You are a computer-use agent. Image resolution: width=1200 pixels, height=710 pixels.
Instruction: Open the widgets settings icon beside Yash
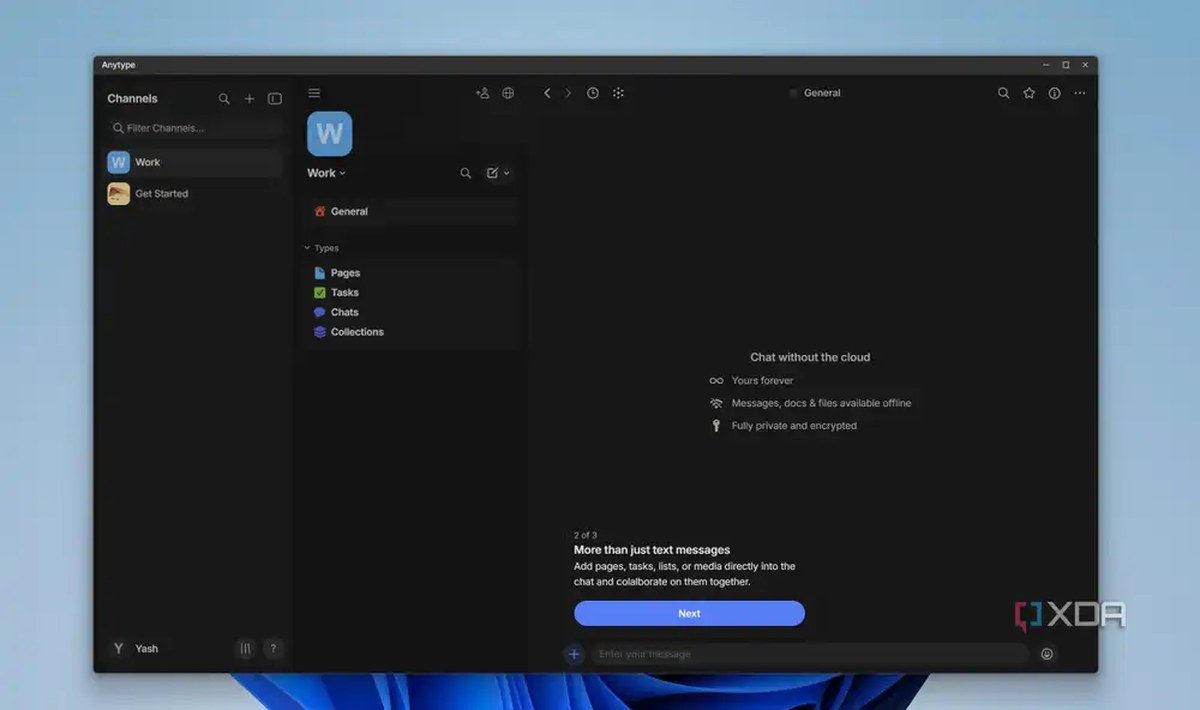pos(246,649)
